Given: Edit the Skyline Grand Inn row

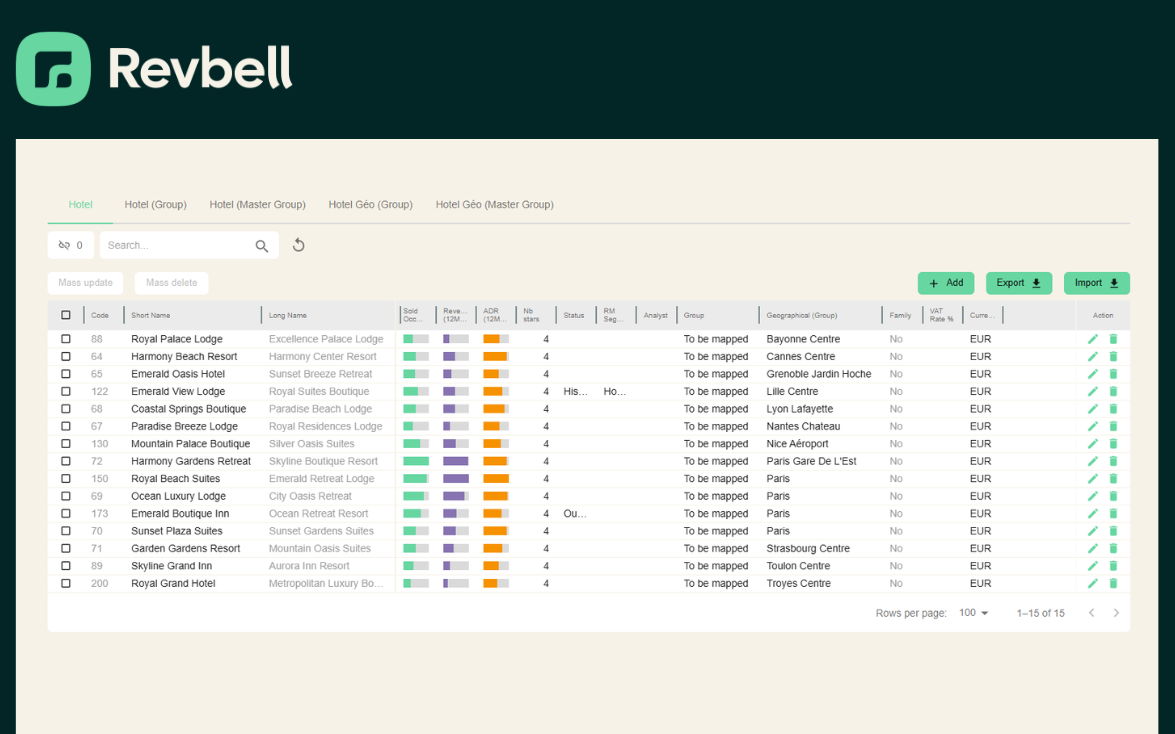Looking at the screenshot, I should point(1093,565).
